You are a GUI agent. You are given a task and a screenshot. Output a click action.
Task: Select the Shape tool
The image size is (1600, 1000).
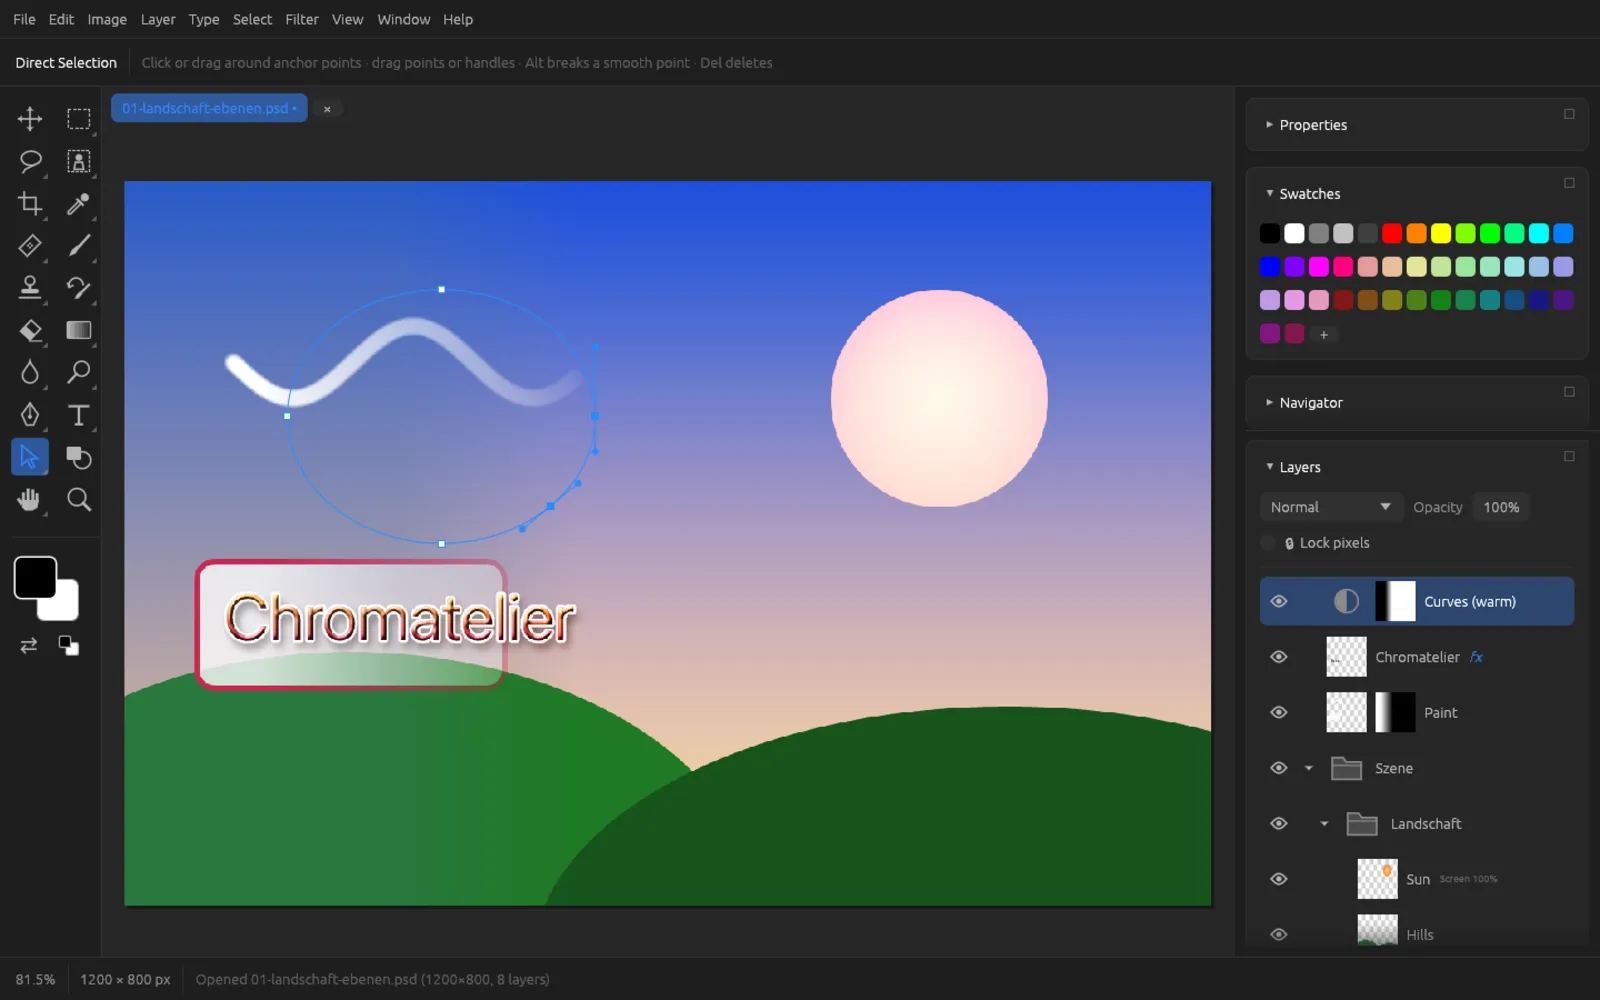click(x=78, y=457)
